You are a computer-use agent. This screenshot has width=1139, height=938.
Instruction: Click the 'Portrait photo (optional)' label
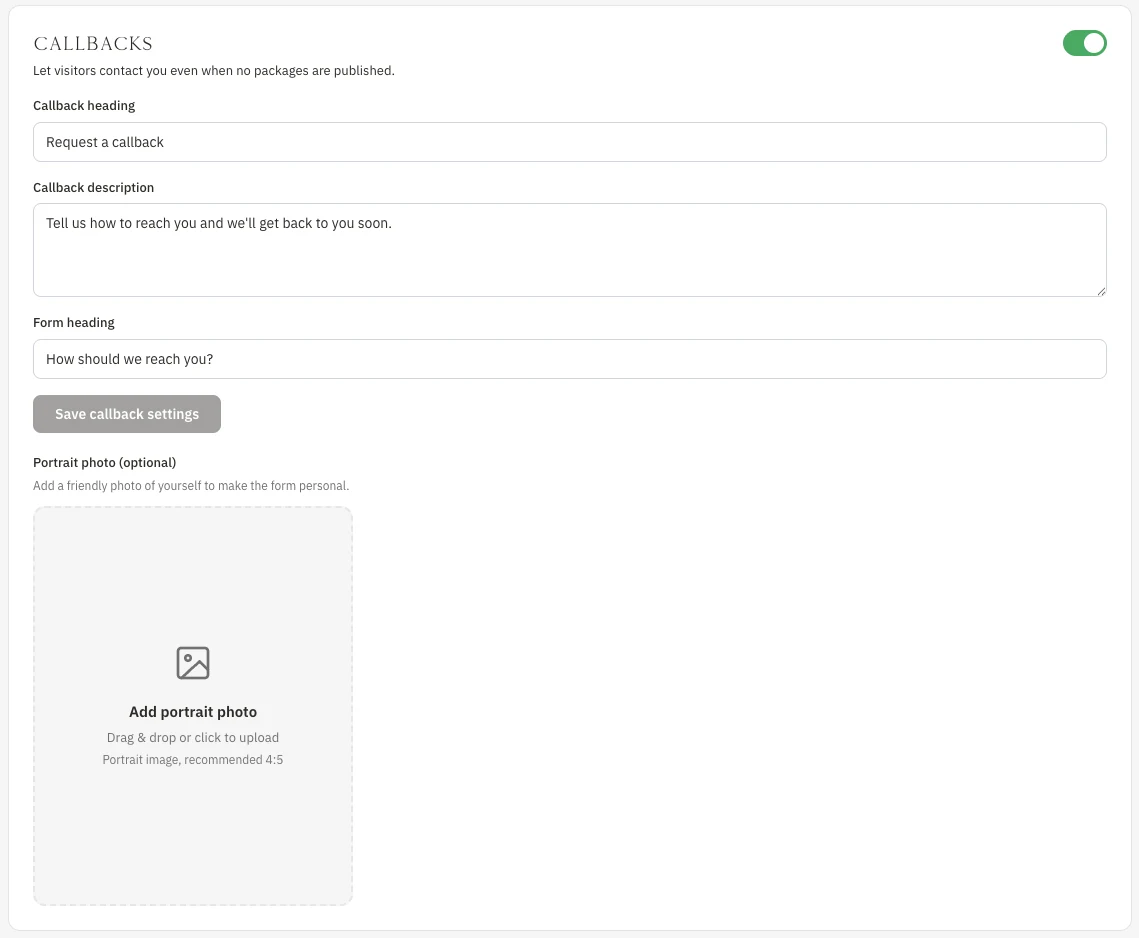tap(105, 463)
